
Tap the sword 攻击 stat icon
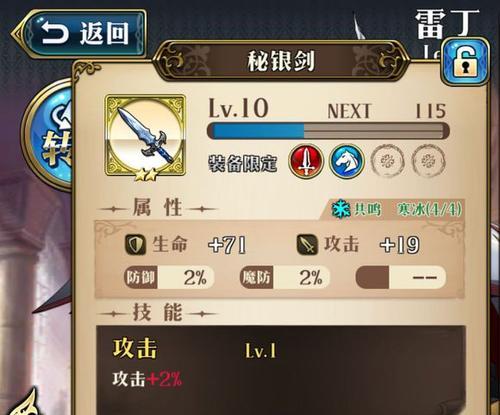click(x=307, y=244)
